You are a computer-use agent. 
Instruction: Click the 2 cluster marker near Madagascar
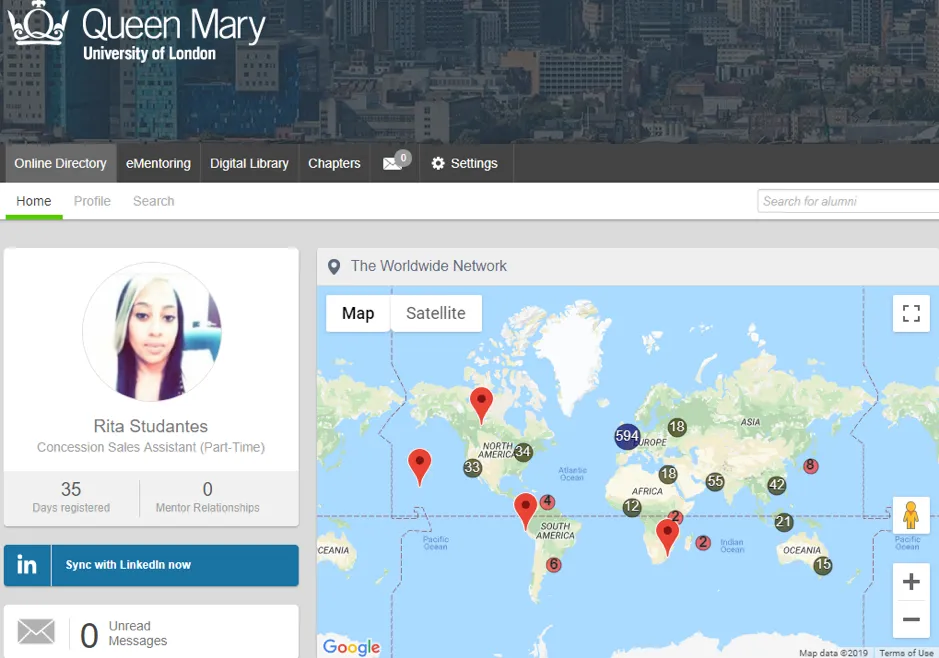(703, 543)
